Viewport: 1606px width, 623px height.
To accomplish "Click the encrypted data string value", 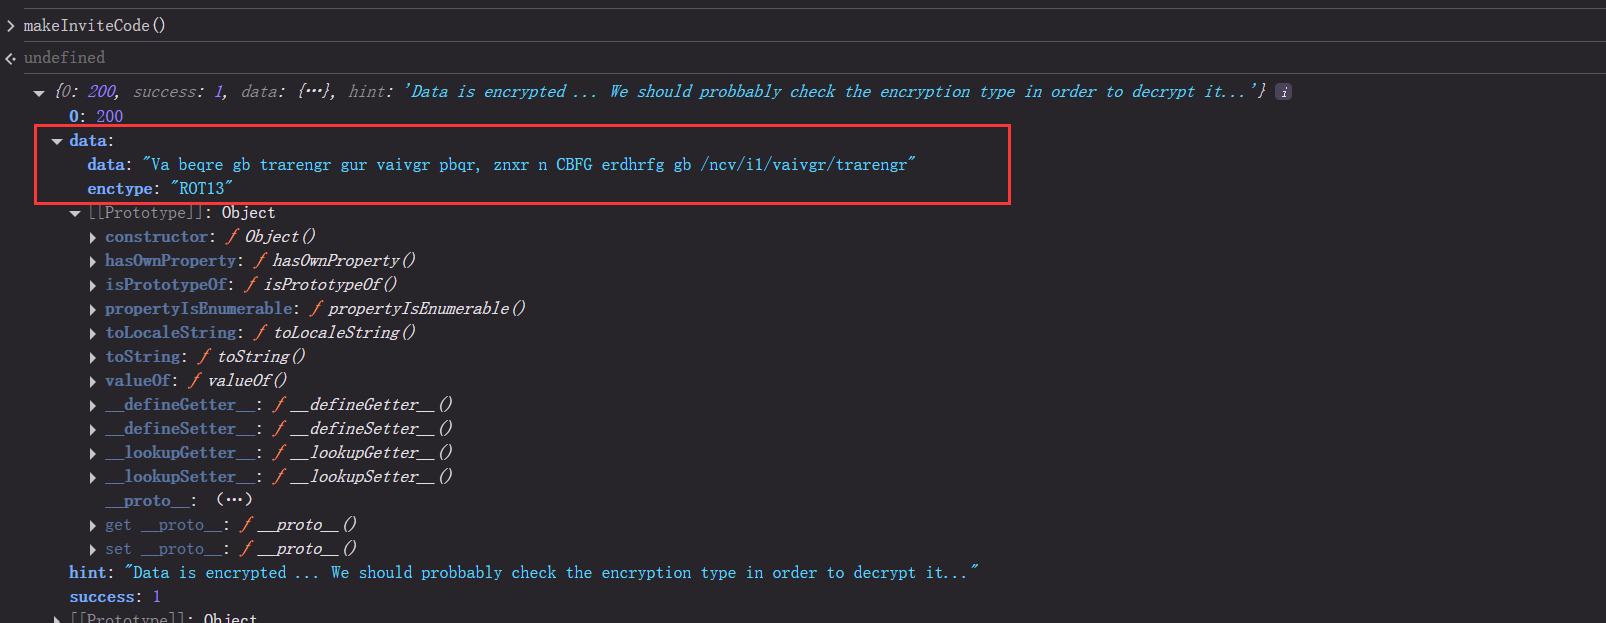I will coord(529,165).
